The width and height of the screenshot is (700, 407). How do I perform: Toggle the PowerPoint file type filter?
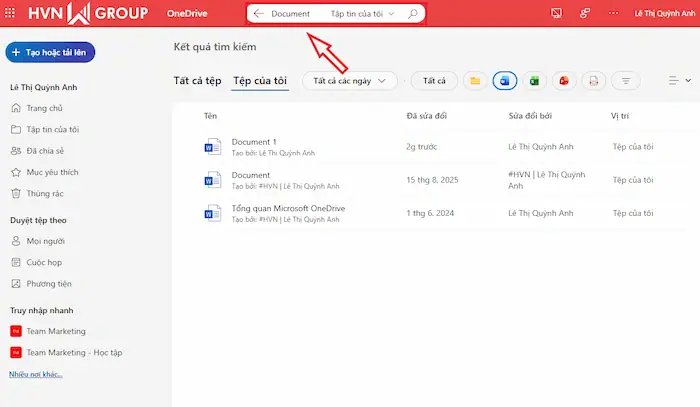(565, 81)
